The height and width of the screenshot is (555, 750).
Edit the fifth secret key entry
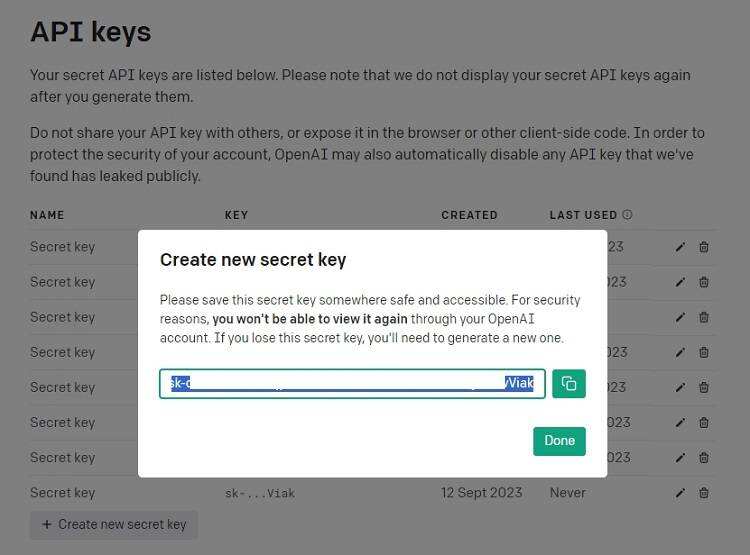point(680,387)
